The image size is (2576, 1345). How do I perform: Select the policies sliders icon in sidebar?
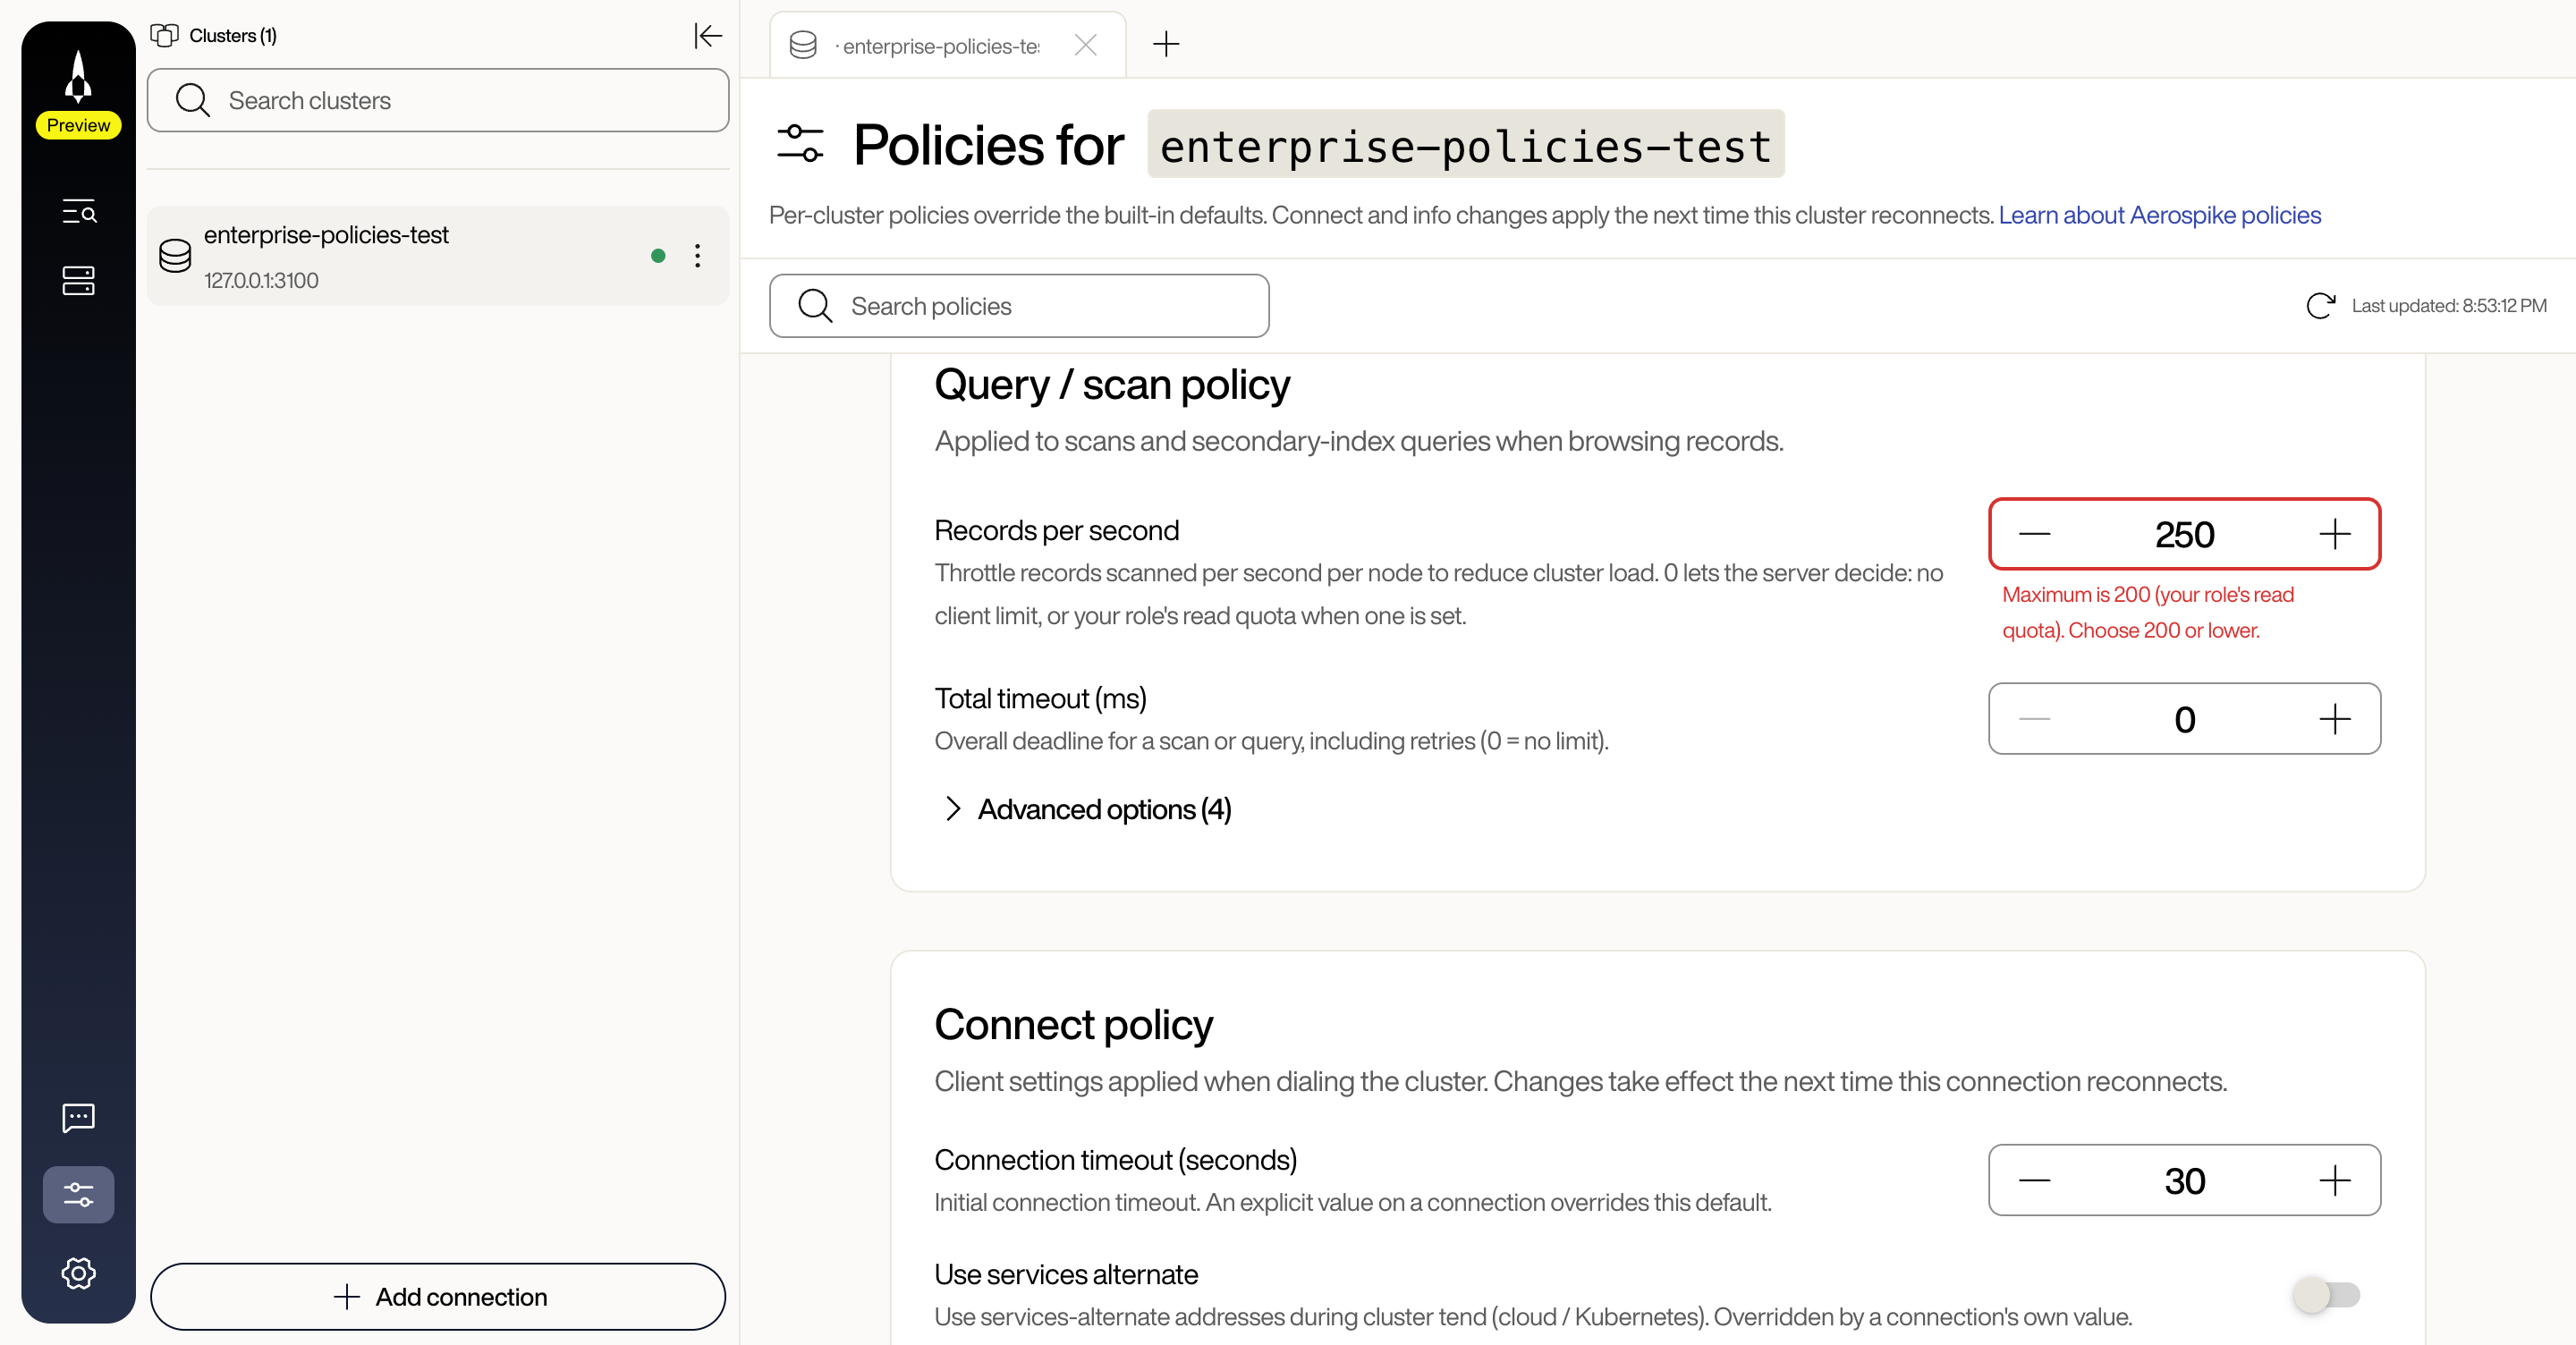[x=78, y=1194]
